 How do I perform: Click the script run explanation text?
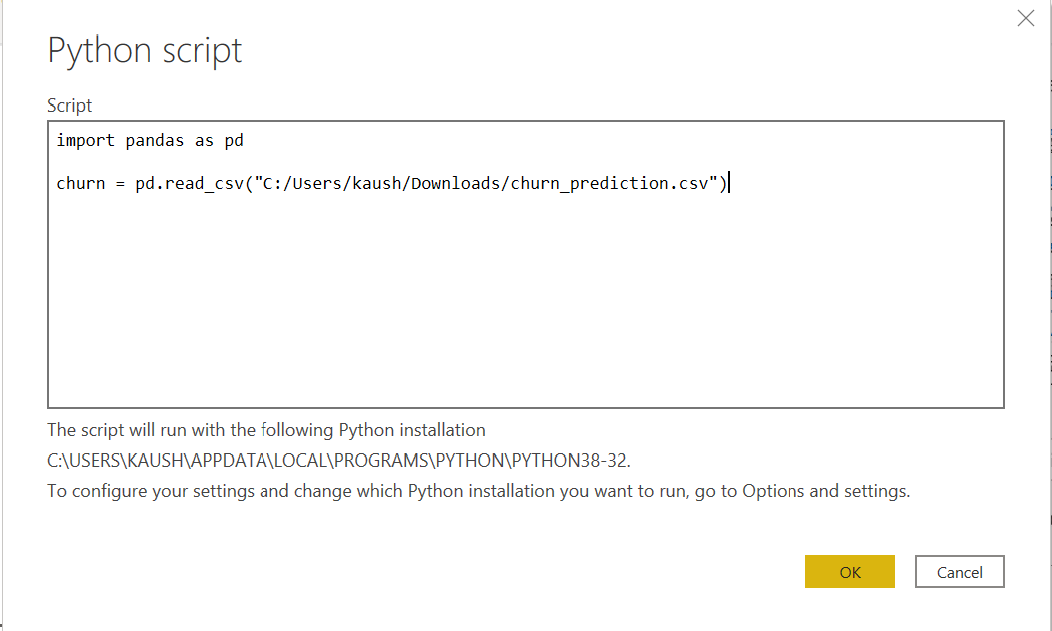(x=266, y=429)
